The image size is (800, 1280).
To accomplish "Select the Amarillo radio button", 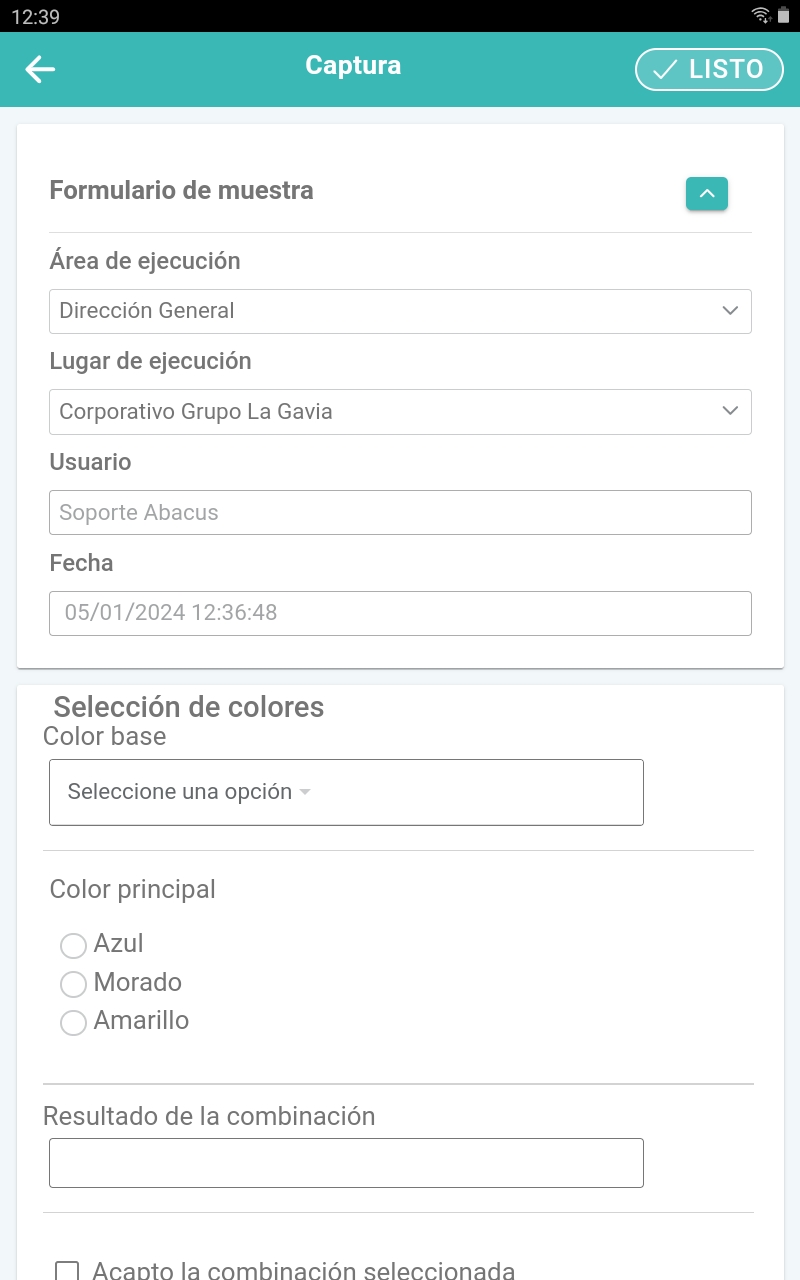I will (74, 1023).
